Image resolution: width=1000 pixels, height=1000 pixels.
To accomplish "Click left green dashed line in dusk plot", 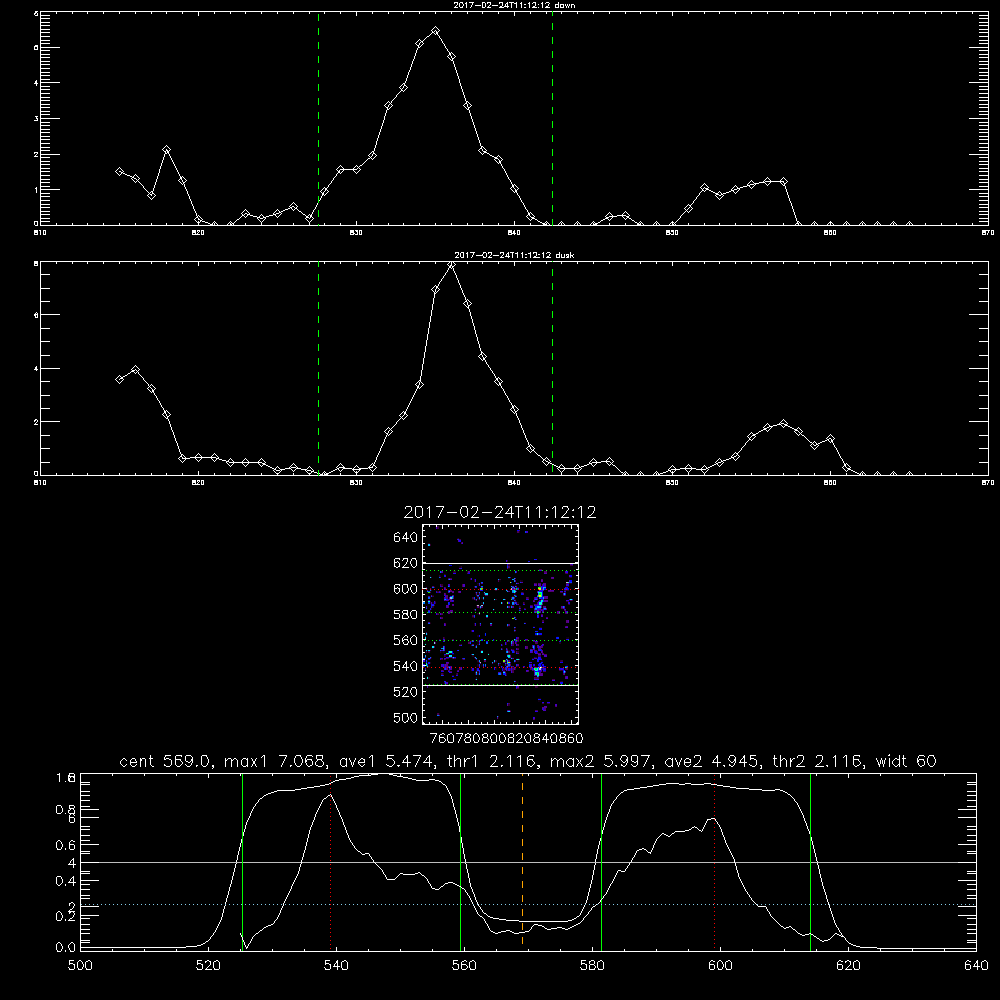I will (318, 368).
